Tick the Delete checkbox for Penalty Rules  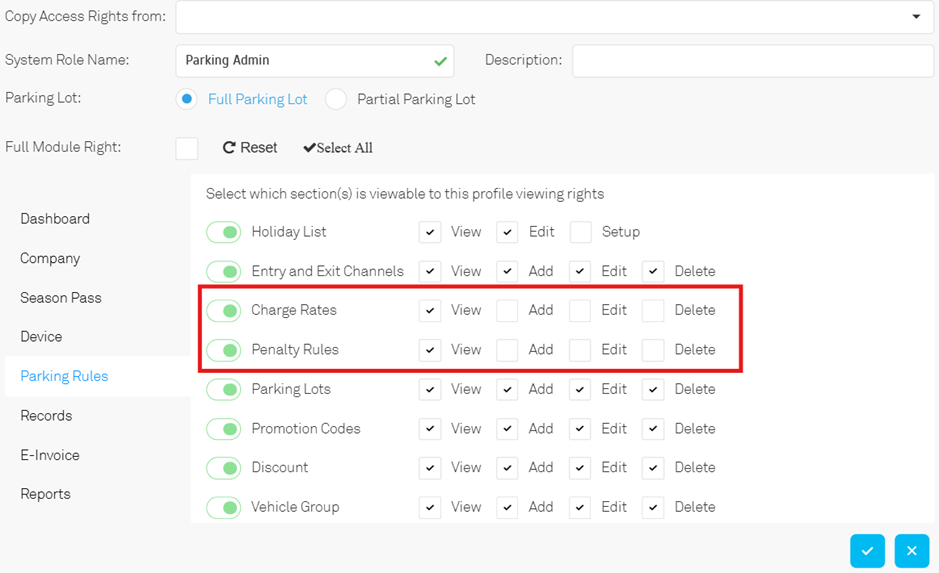point(653,350)
